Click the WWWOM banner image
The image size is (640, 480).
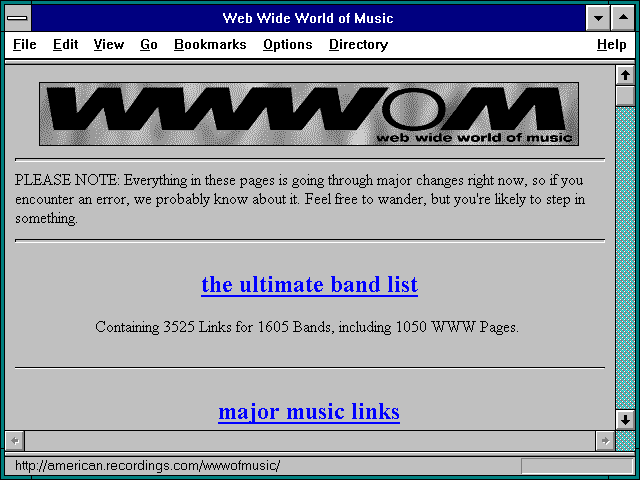[x=309, y=114]
